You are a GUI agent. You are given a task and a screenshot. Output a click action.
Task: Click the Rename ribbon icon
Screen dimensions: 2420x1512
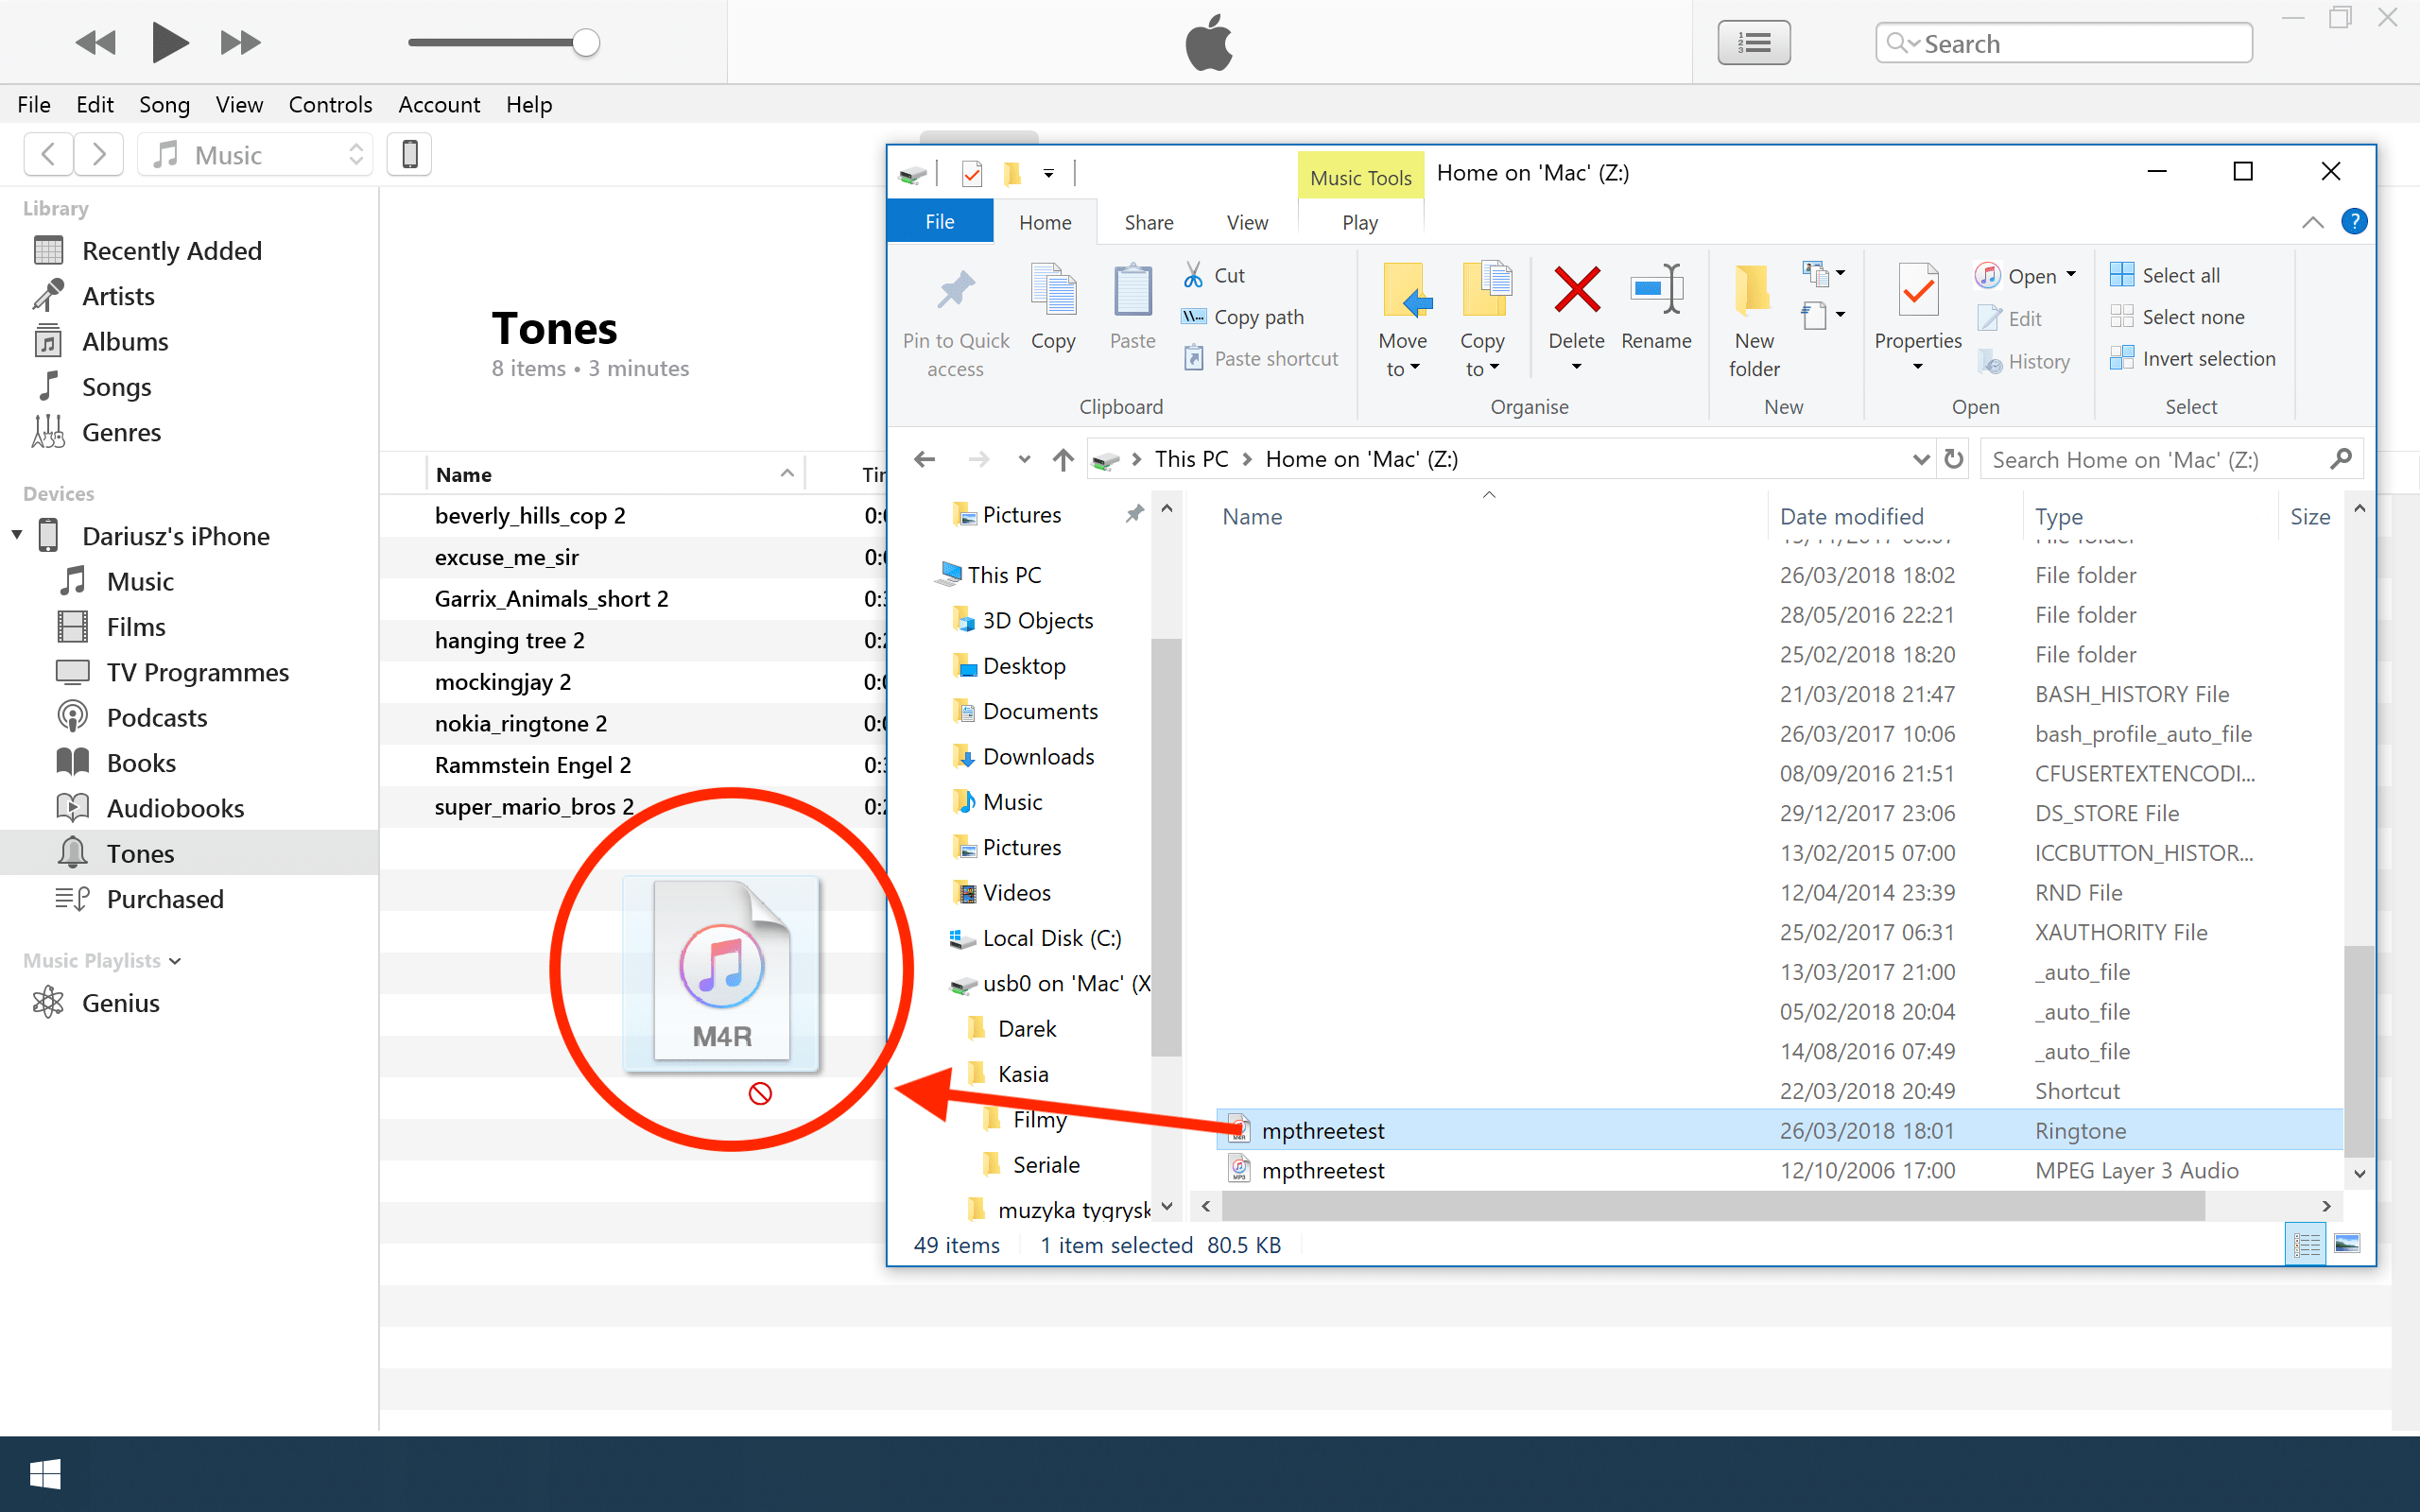1656,290
